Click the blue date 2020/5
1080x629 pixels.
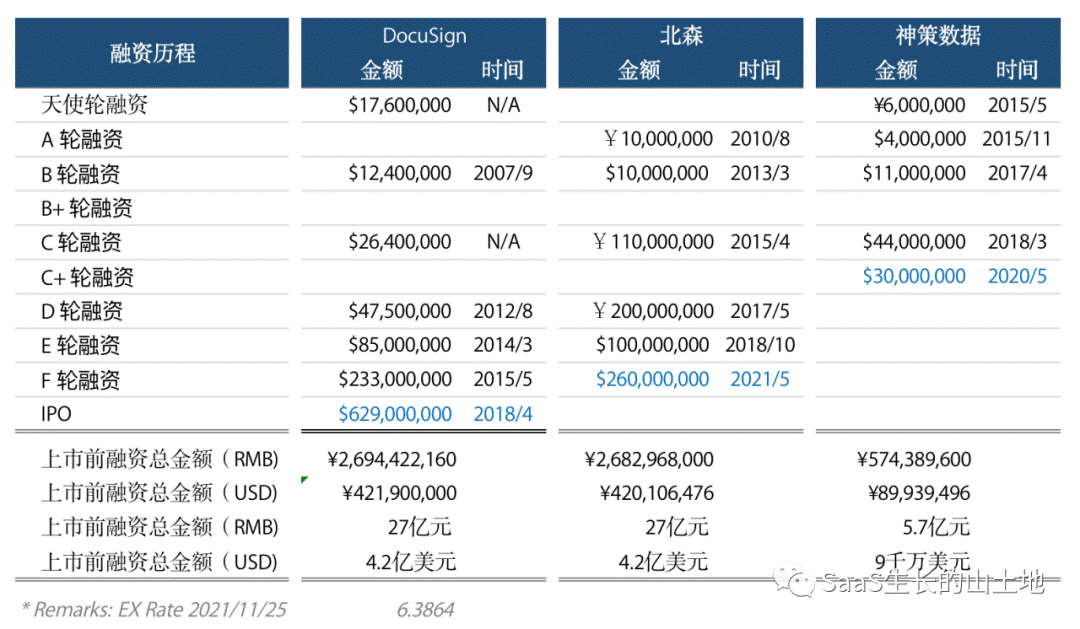coord(1017,276)
